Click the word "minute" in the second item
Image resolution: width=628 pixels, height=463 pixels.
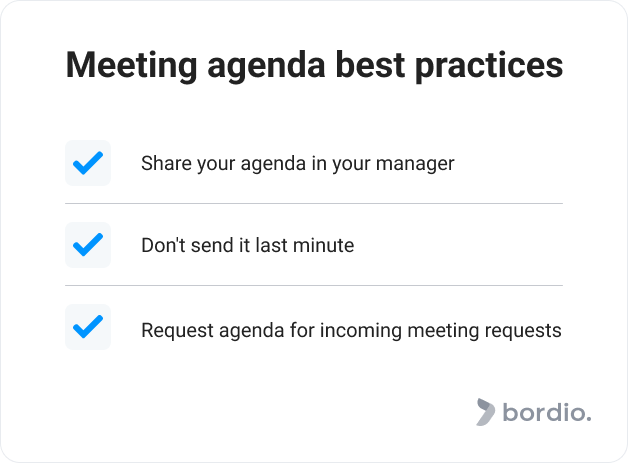pos(324,245)
